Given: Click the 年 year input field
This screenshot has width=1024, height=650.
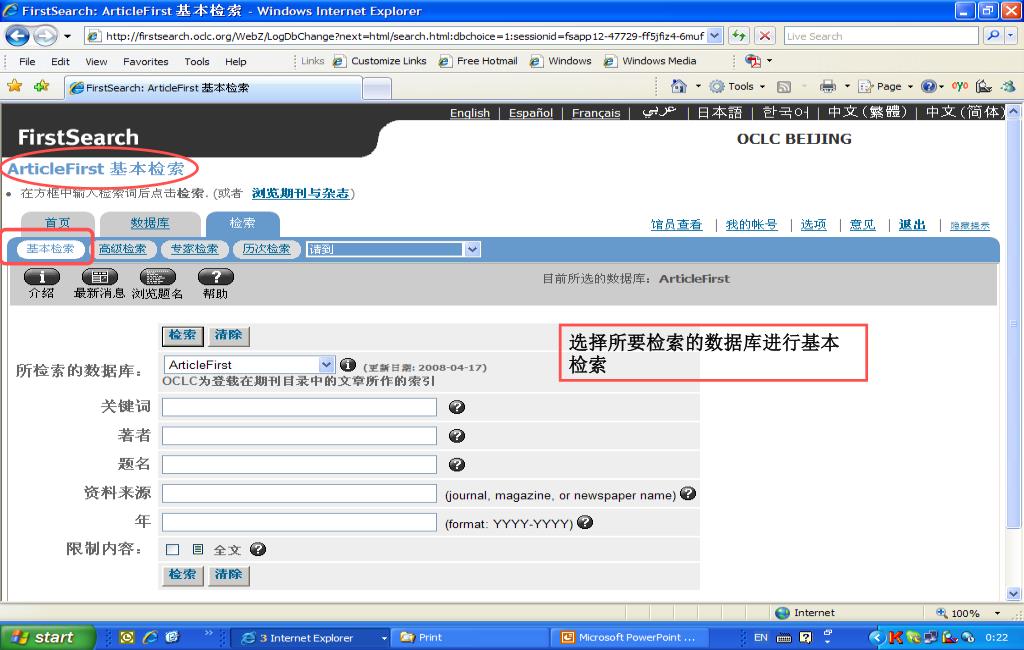Looking at the screenshot, I should (x=299, y=522).
